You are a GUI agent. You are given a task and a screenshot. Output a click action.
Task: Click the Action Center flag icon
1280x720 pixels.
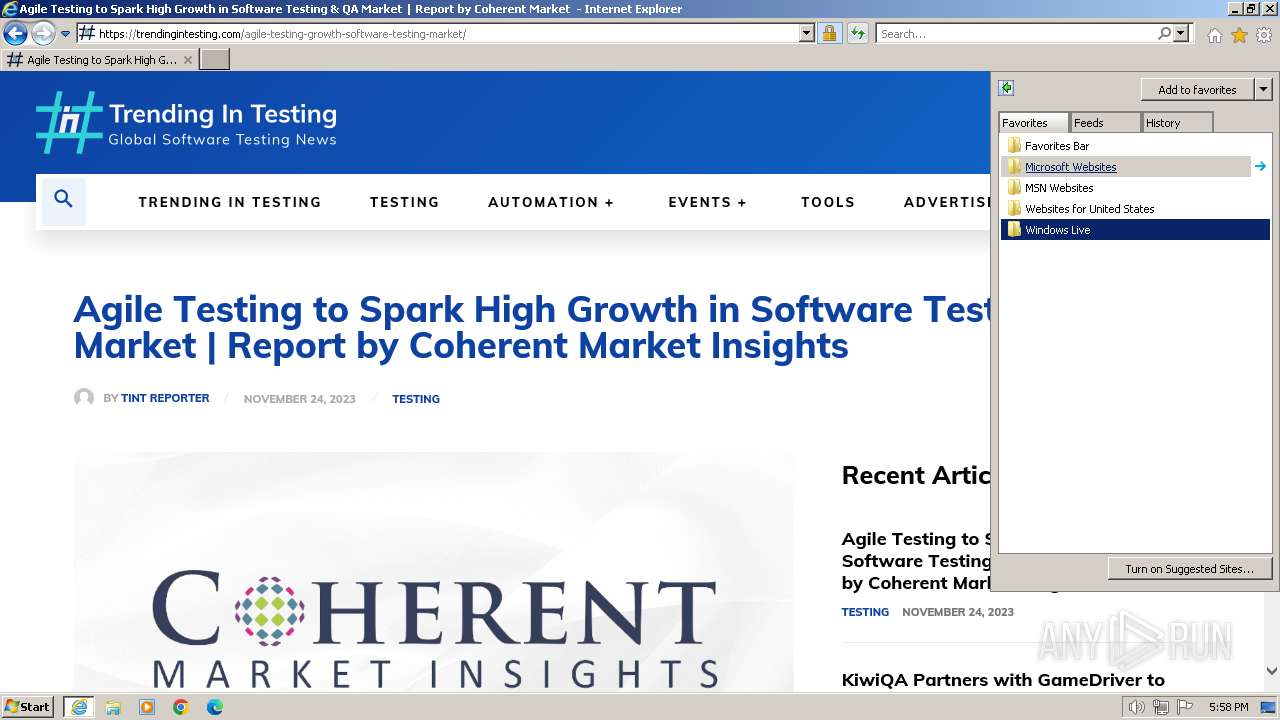[1185, 707]
